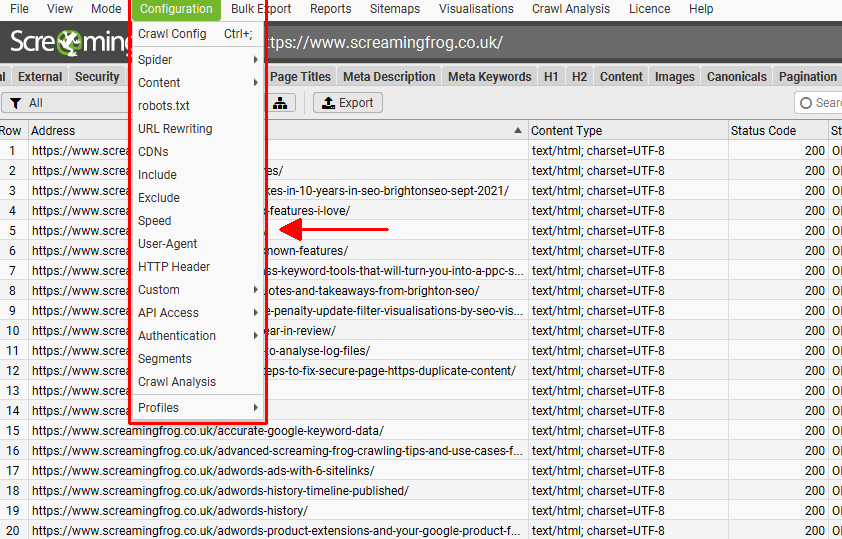
Task: Select row 20 adwords-product-extensions URL
Action: (x=275, y=531)
